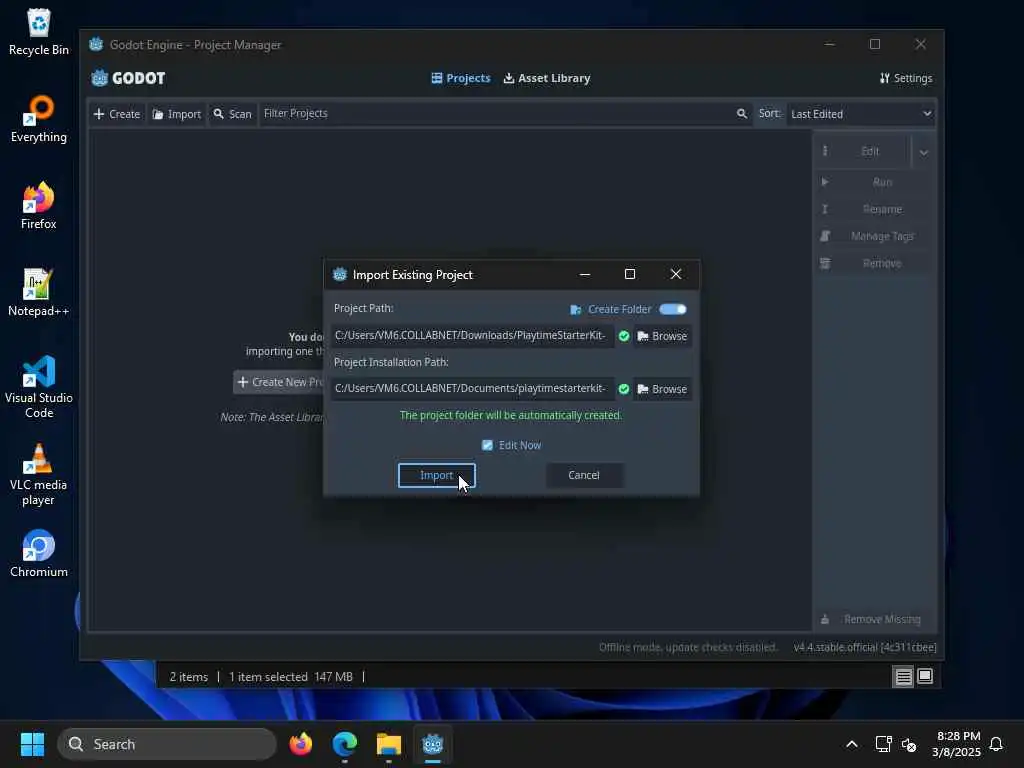This screenshot has width=1024, height=768.
Task: Select the Visual Studio Code desktop icon
Action: point(39,387)
